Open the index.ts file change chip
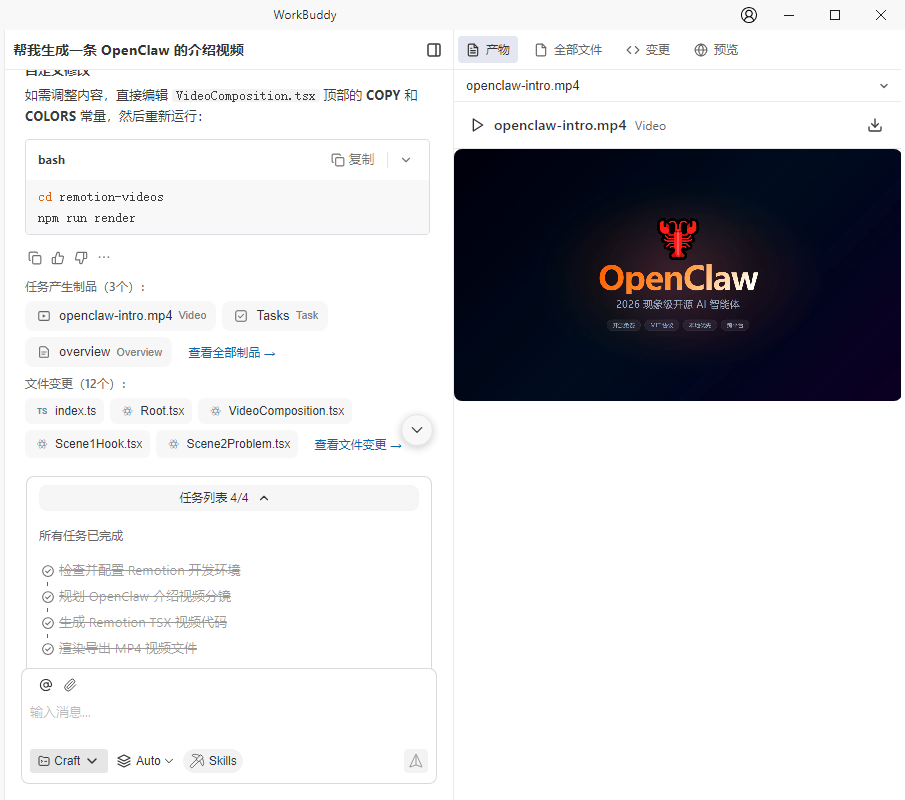Image resolution: width=905 pixels, height=800 pixels. [x=65, y=411]
